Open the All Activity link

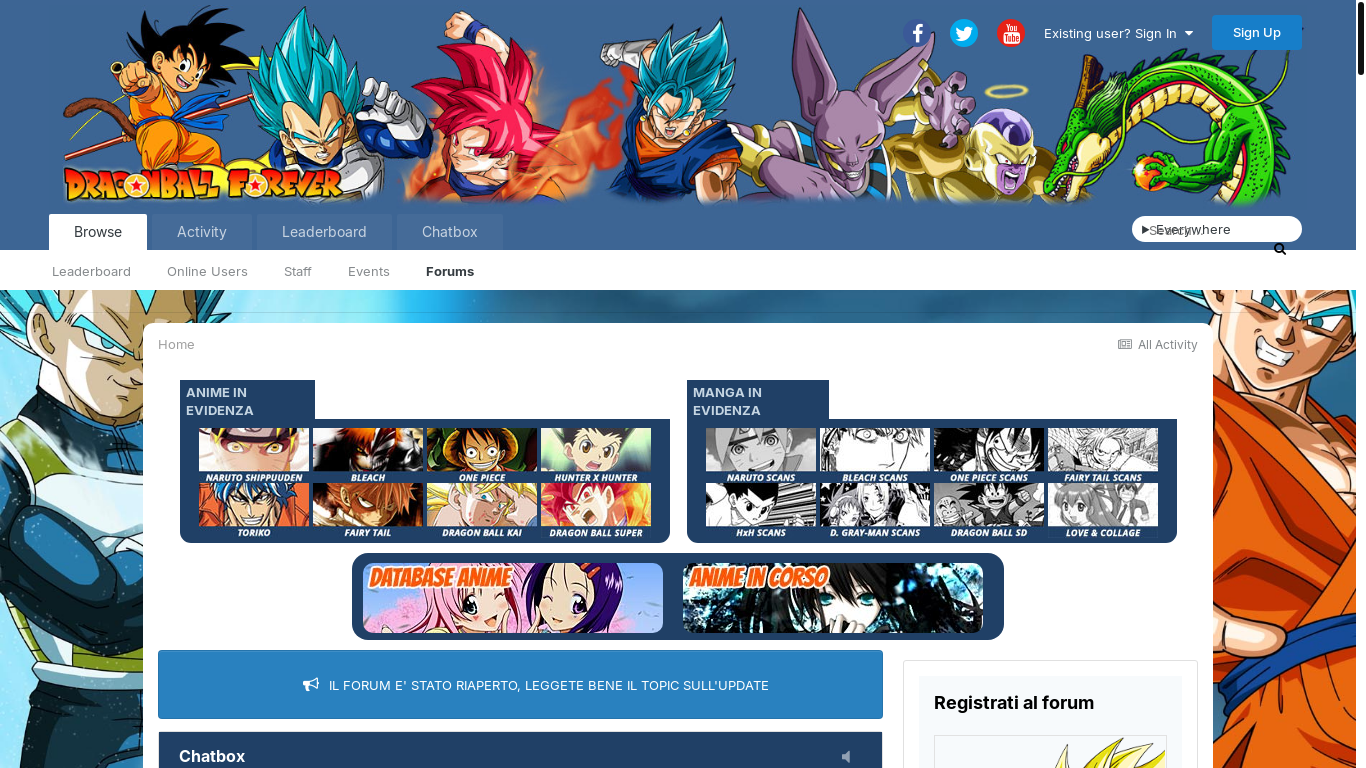(x=1158, y=344)
